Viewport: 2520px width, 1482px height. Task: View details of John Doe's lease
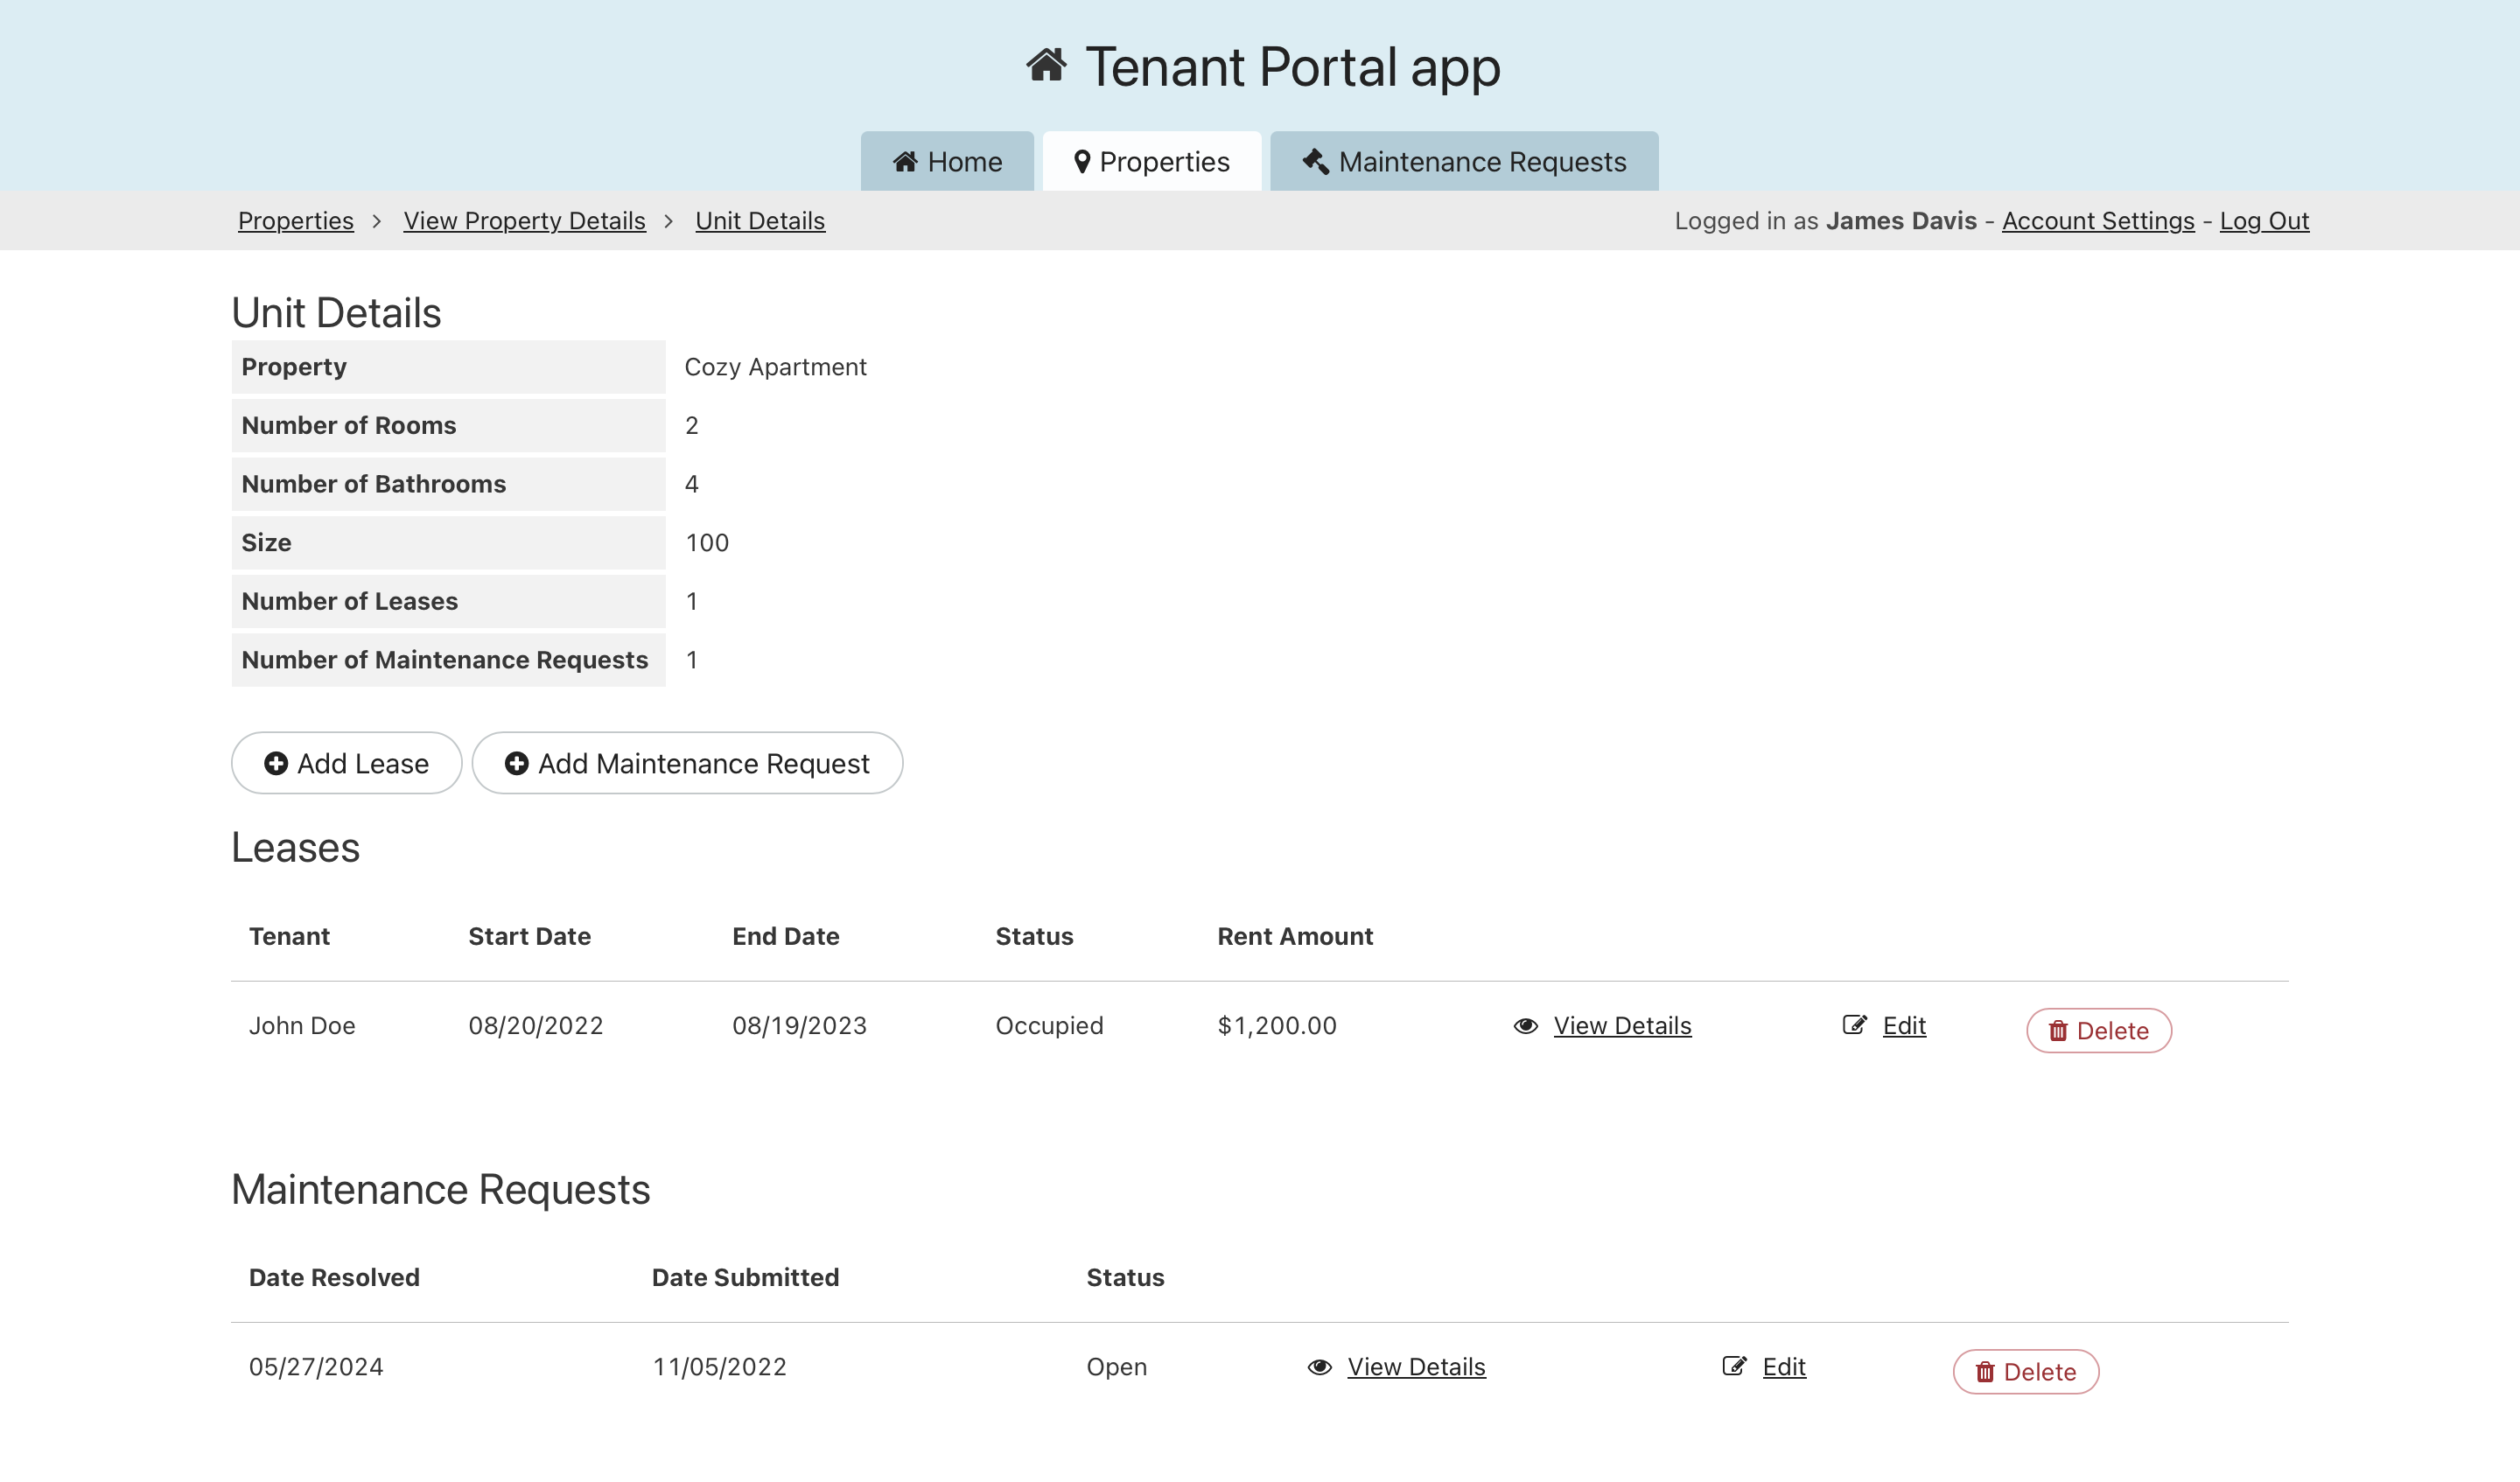pos(1622,1026)
